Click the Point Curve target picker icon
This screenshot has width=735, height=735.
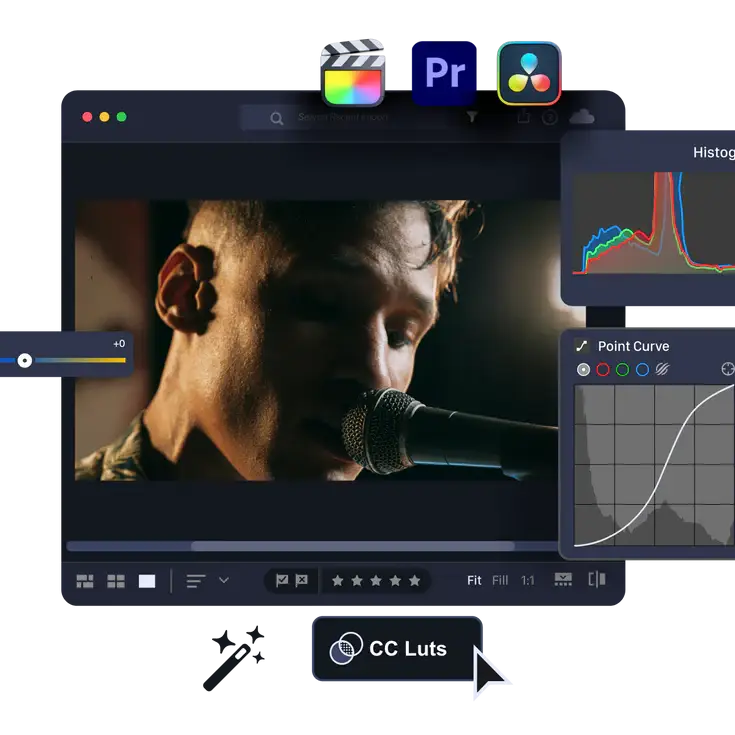coord(728,369)
